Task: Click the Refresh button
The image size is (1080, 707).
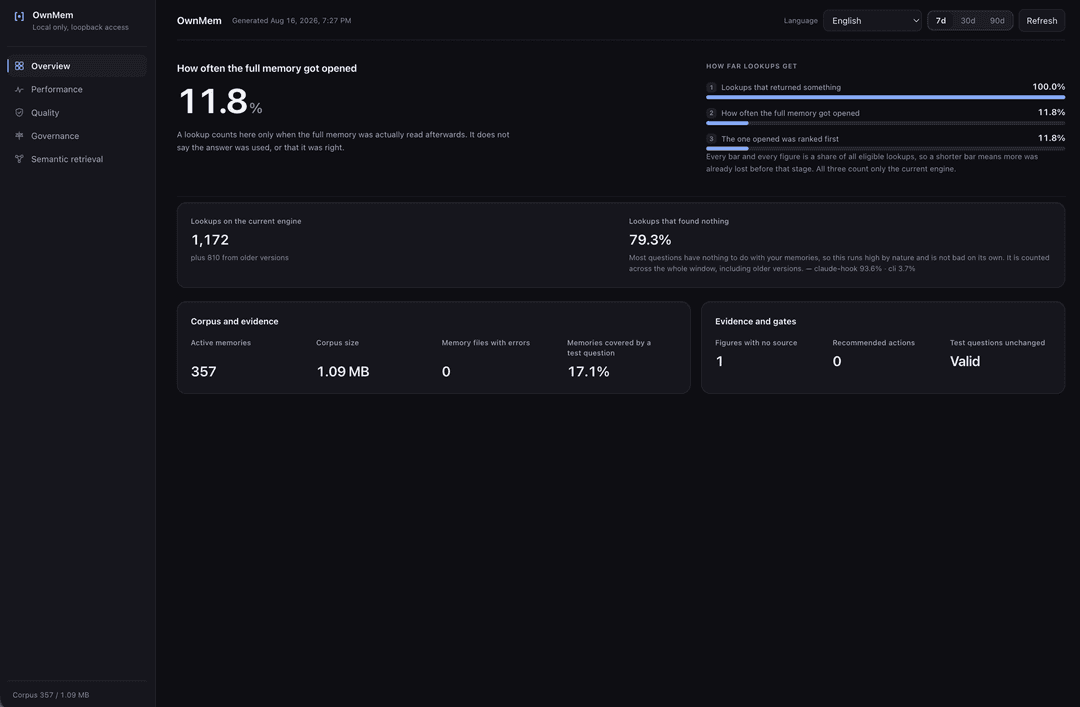Action: (1041, 21)
